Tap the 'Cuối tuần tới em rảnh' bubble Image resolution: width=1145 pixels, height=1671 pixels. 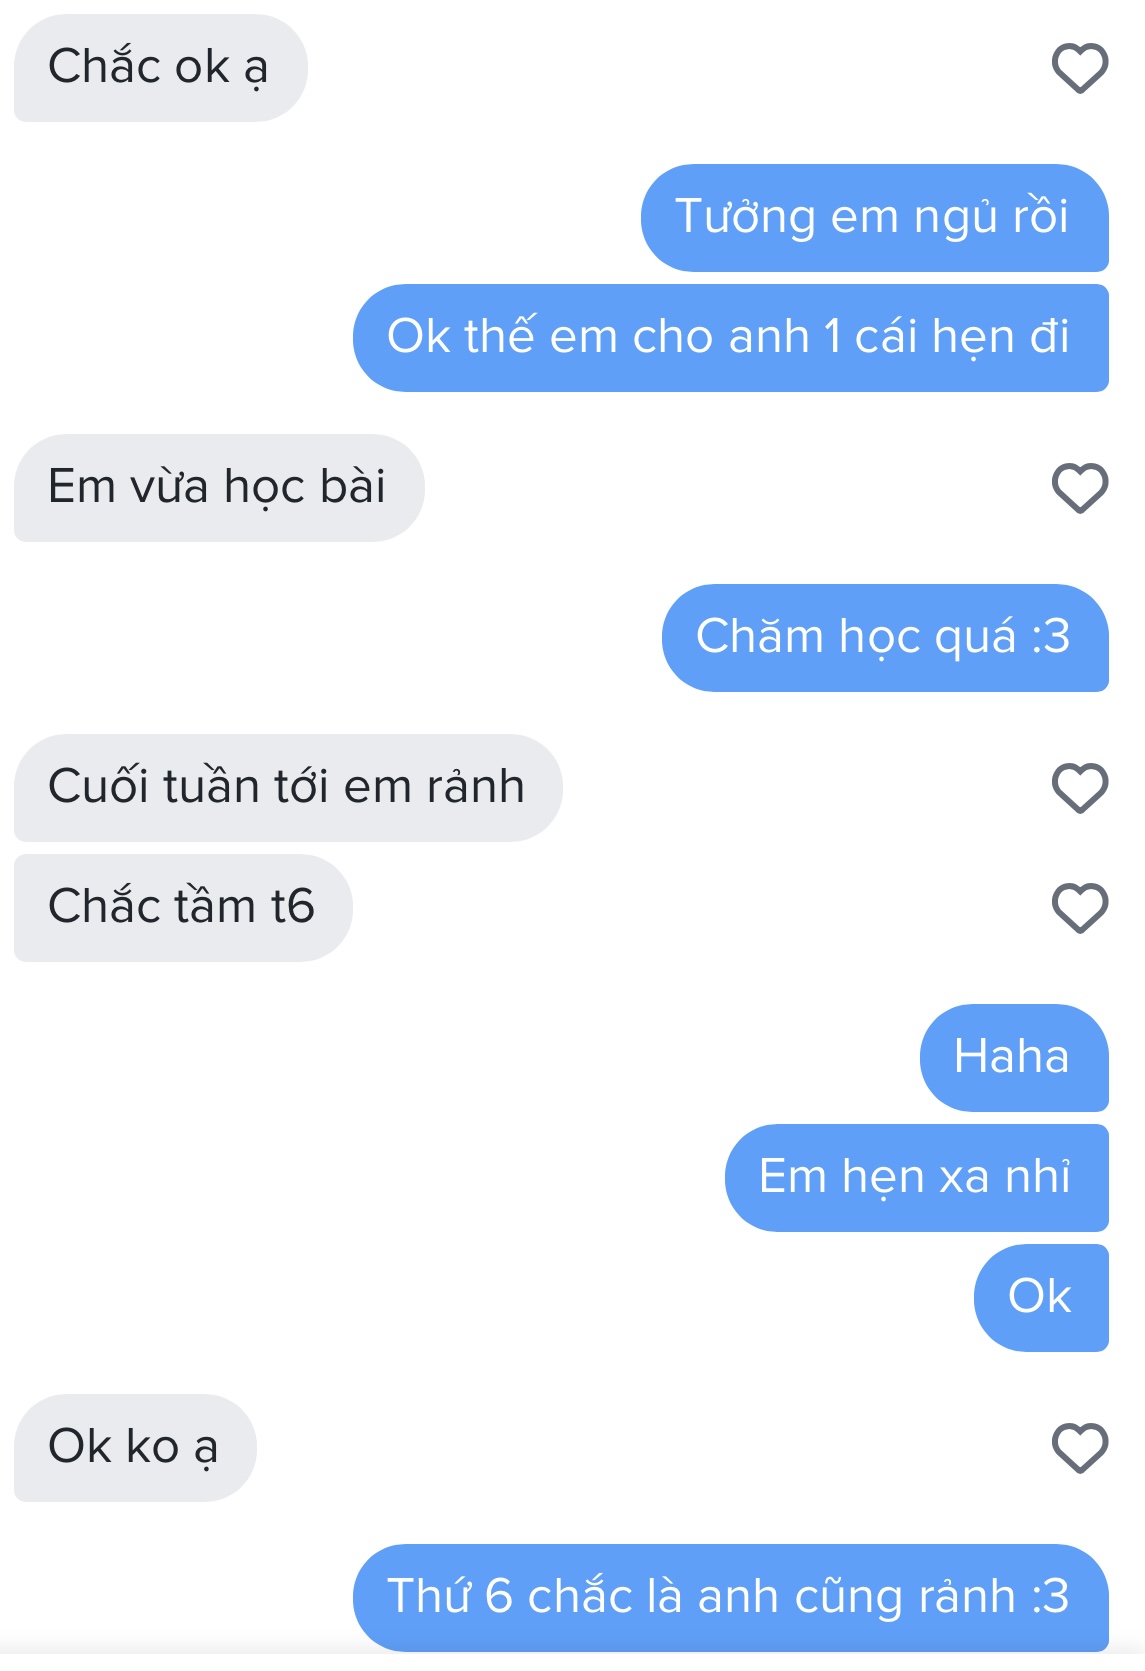pos(288,788)
